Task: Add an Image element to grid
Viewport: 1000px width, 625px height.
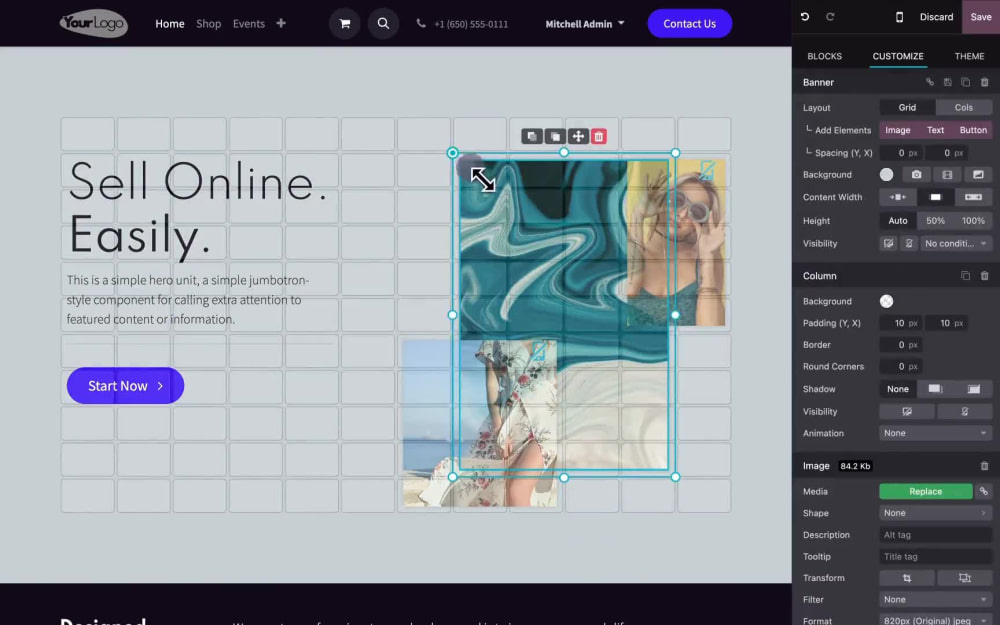Action: click(x=897, y=130)
